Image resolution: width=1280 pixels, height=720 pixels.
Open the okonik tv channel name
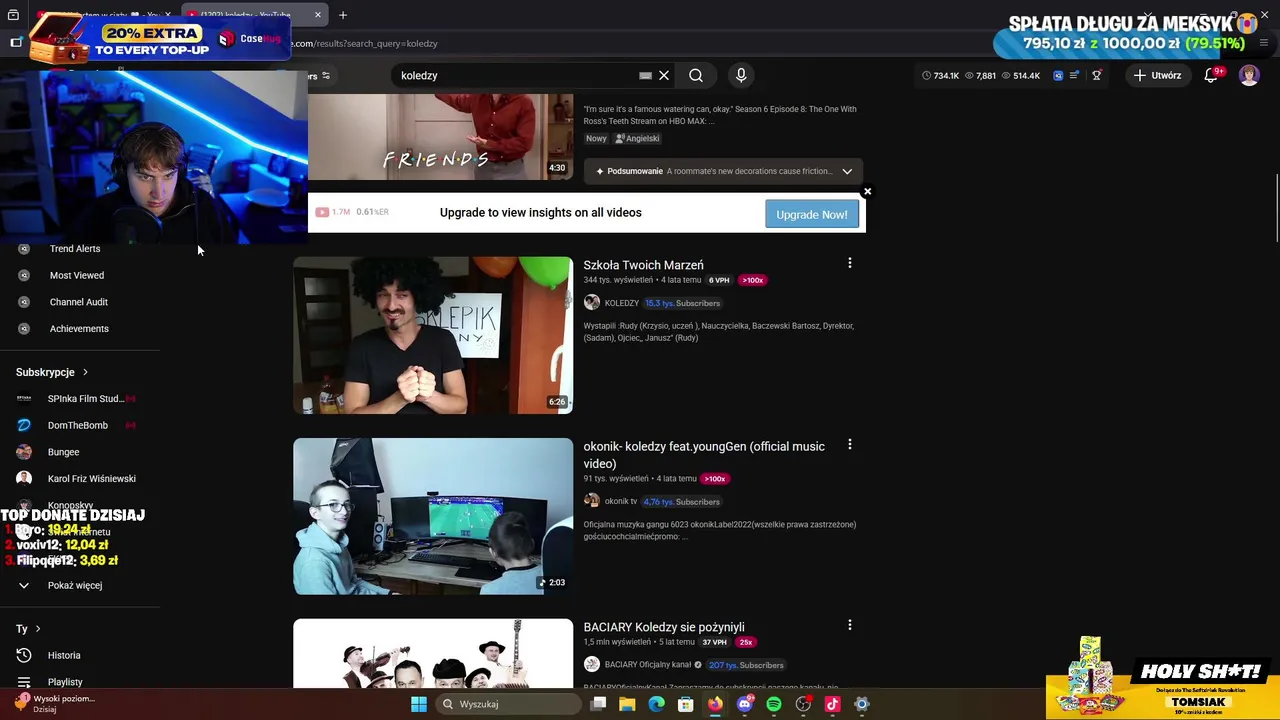tap(620, 501)
